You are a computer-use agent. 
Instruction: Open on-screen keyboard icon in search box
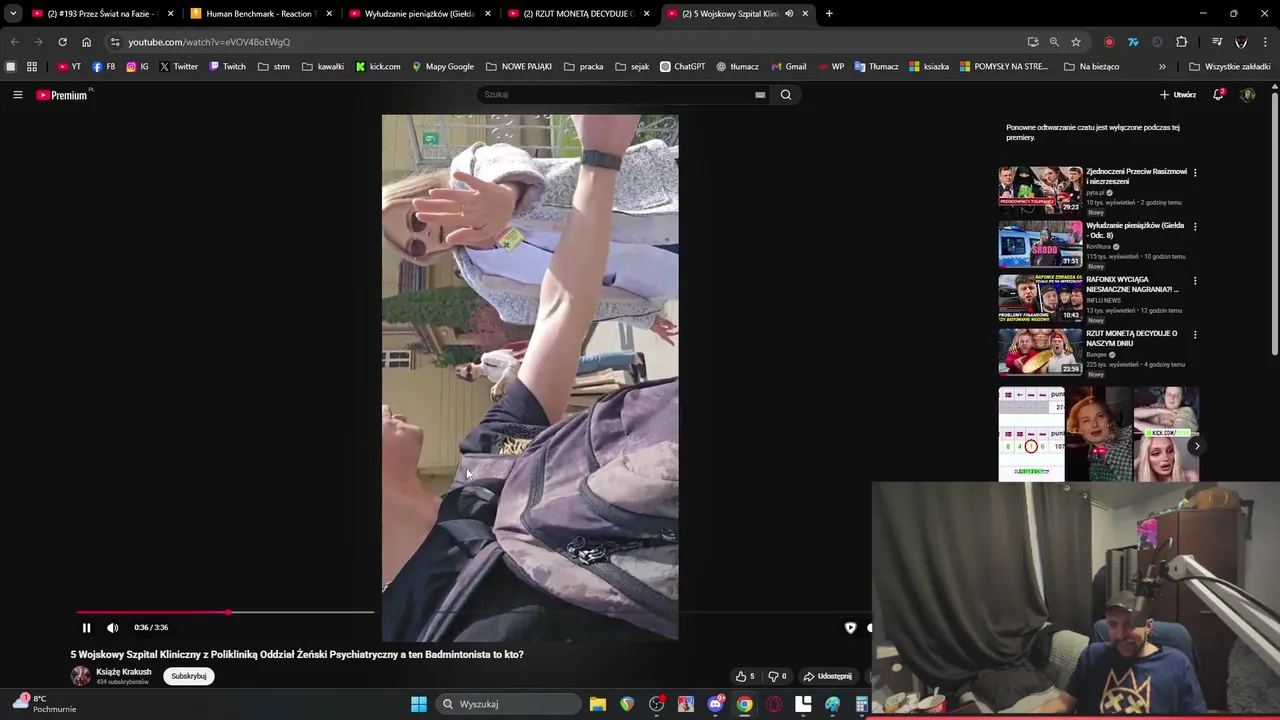[x=760, y=95]
